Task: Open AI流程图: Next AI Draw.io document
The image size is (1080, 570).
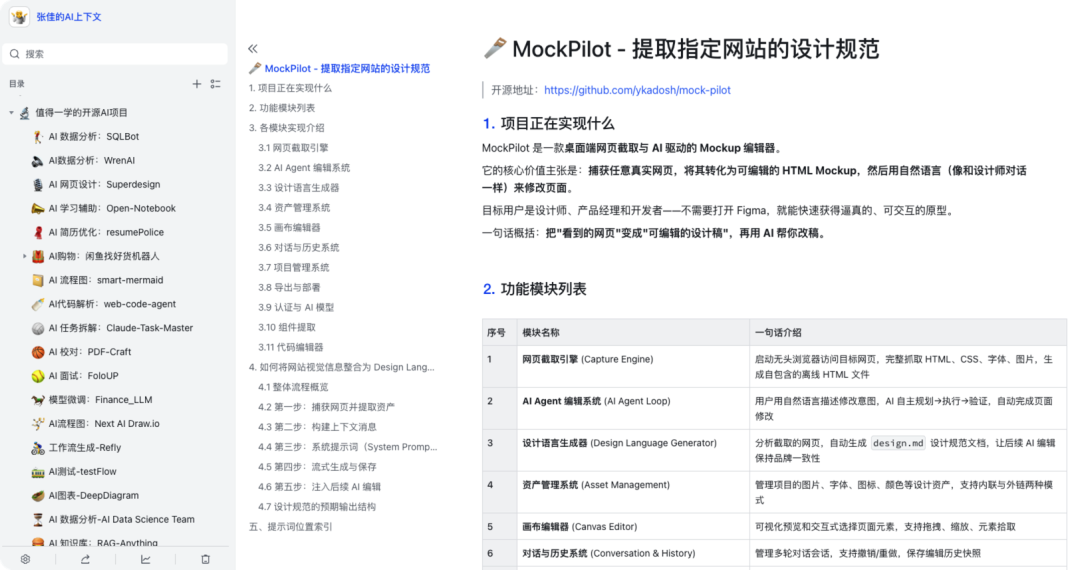Action: pos(104,423)
